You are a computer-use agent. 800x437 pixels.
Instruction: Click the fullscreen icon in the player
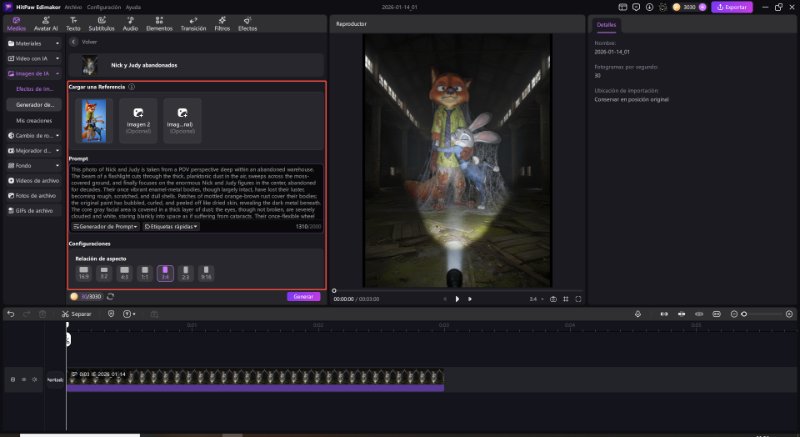click(x=578, y=298)
